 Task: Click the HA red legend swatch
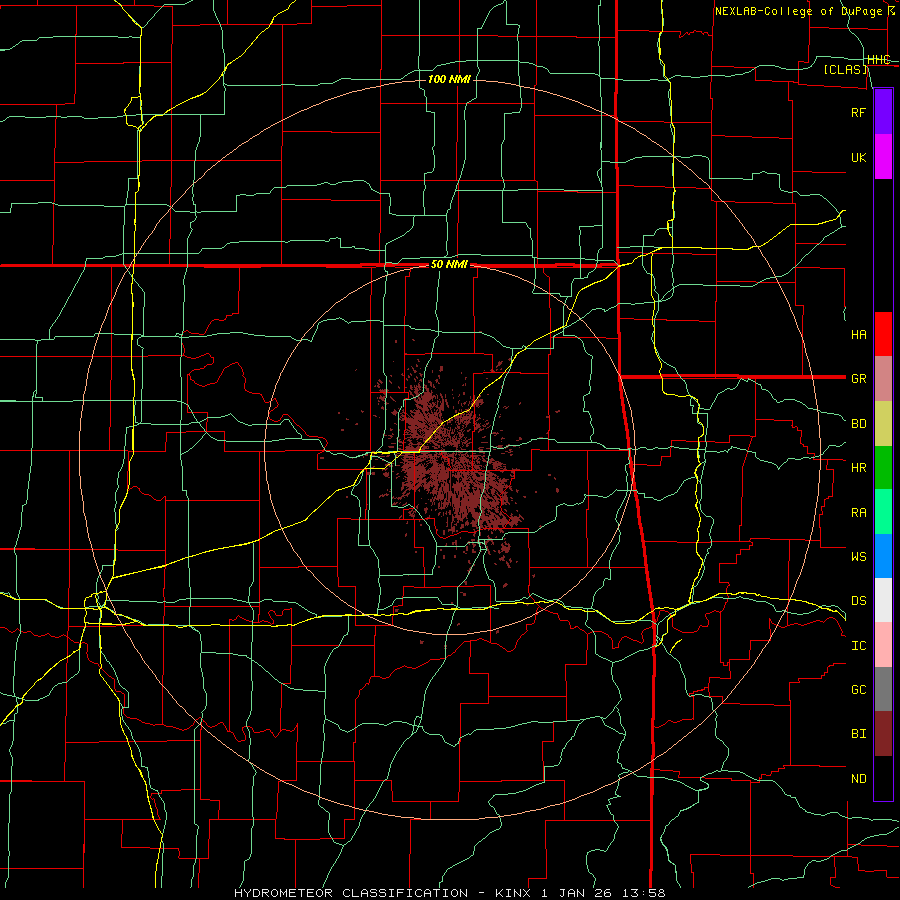coord(883,334)
